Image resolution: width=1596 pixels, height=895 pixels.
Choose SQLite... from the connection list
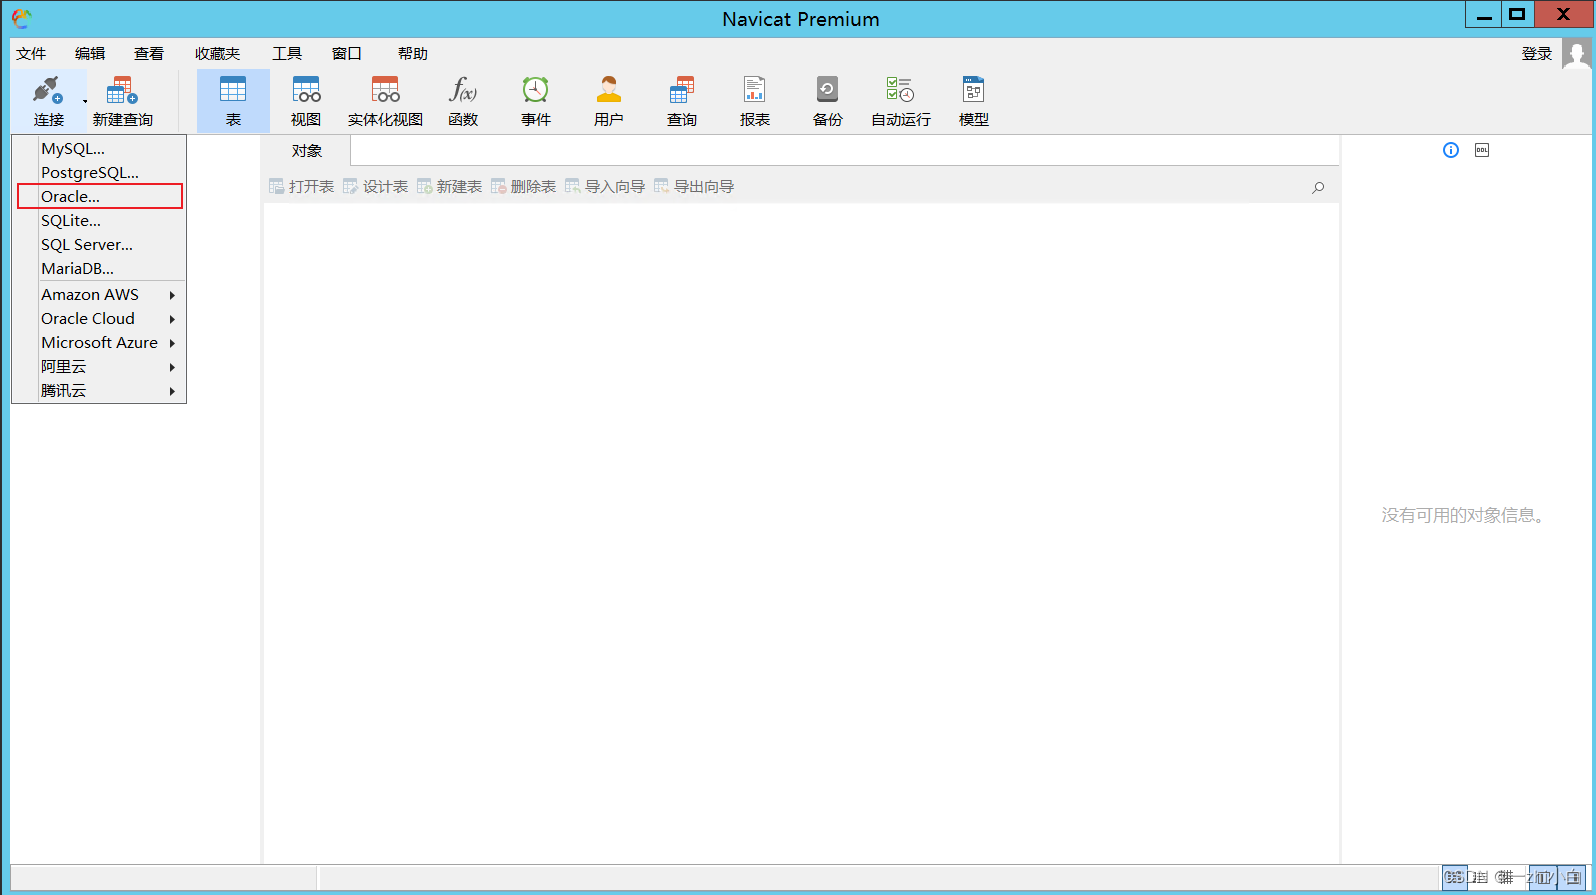tap(100, 220)
